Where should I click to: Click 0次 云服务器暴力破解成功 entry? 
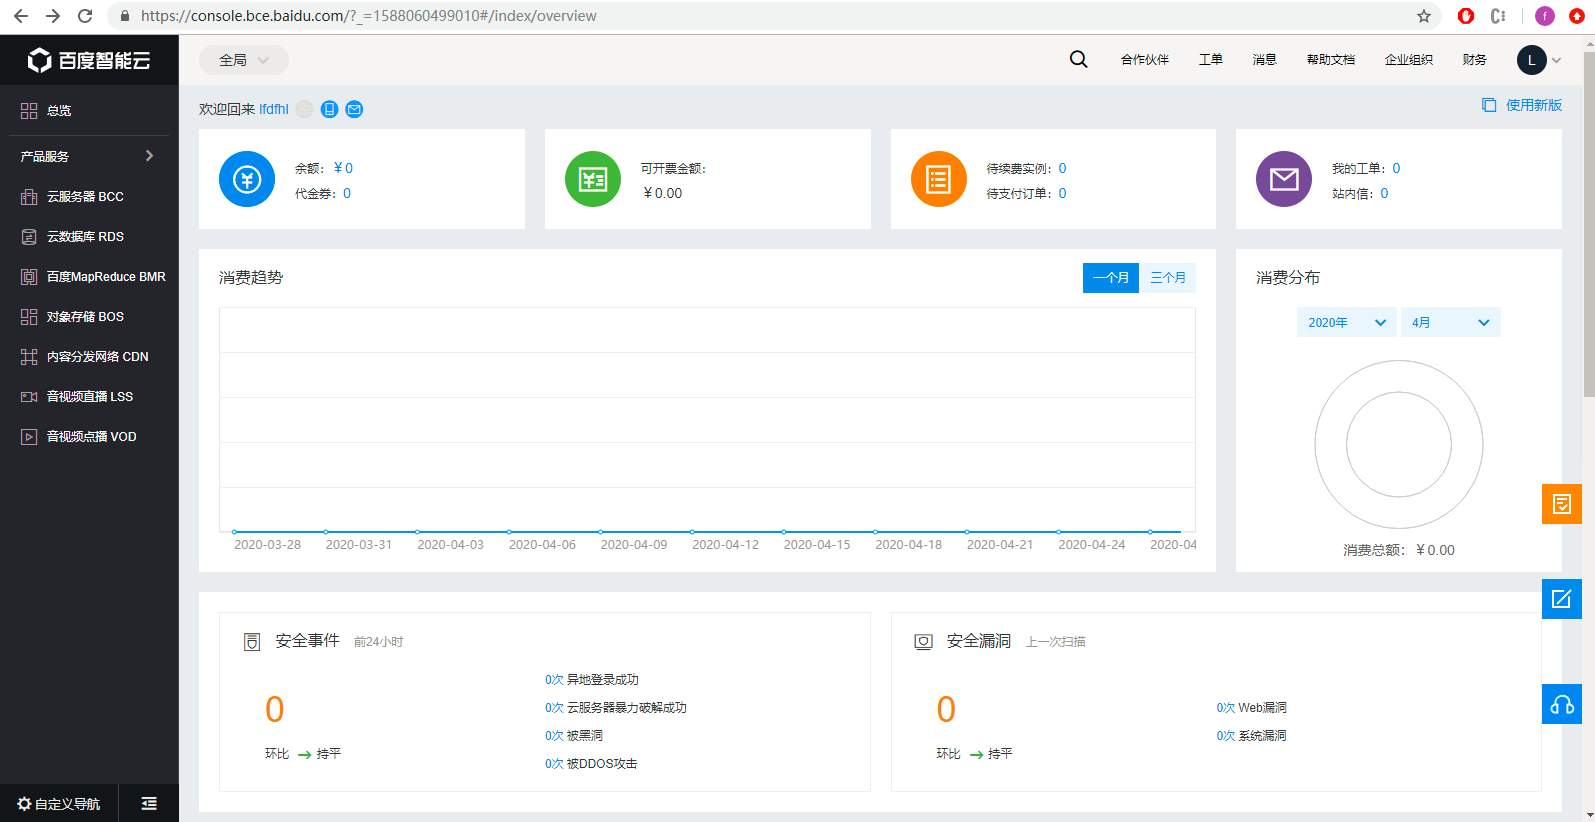coord(616,708)
